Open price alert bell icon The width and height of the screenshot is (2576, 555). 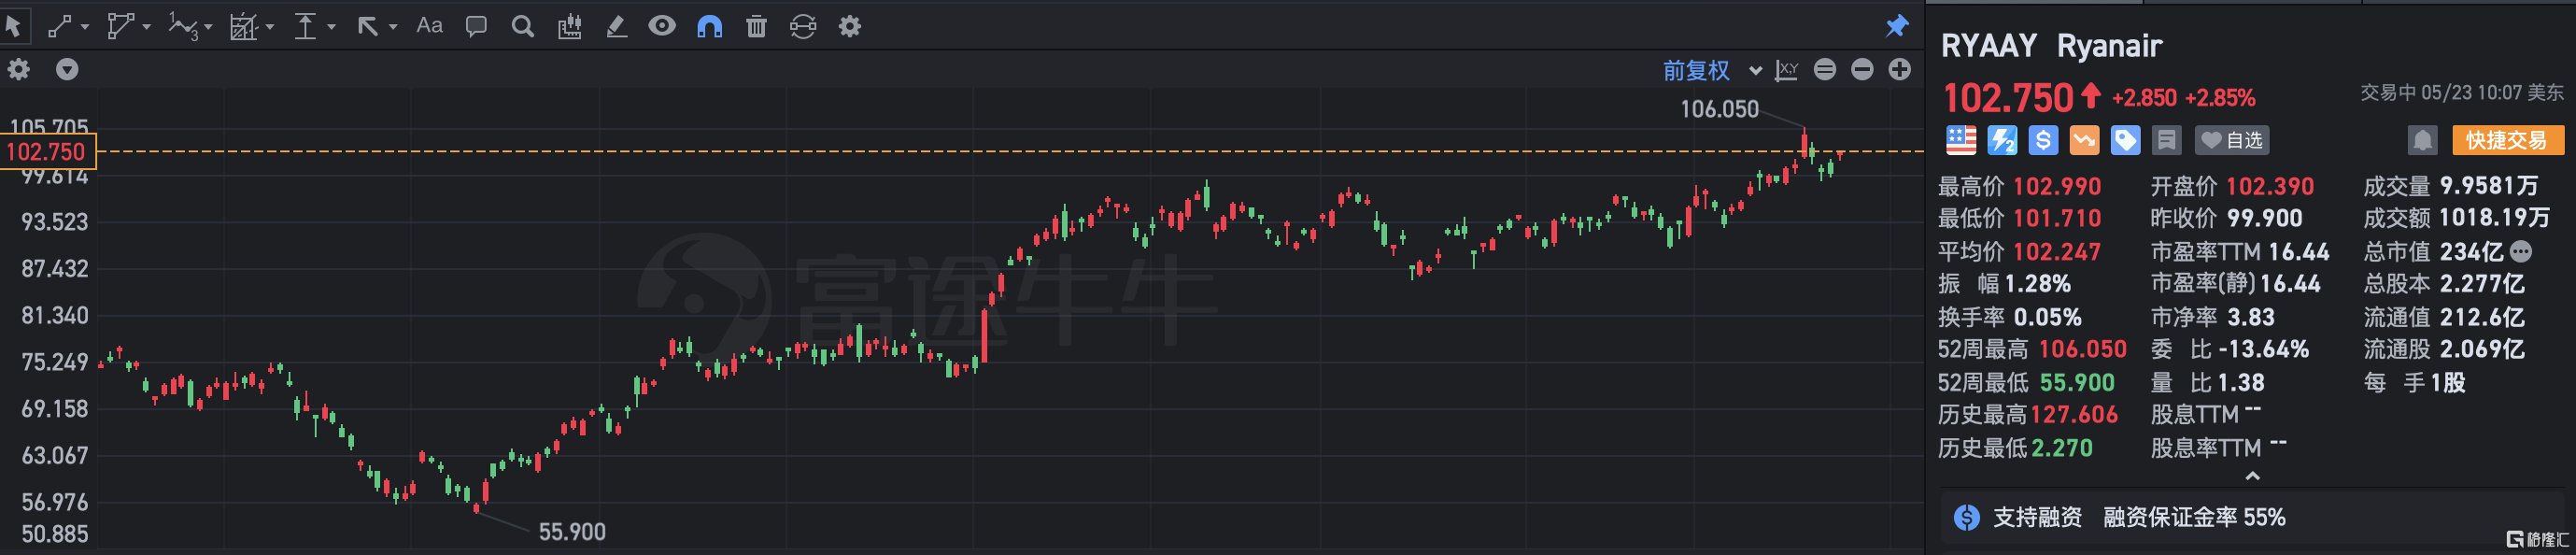click(2422, 140)
